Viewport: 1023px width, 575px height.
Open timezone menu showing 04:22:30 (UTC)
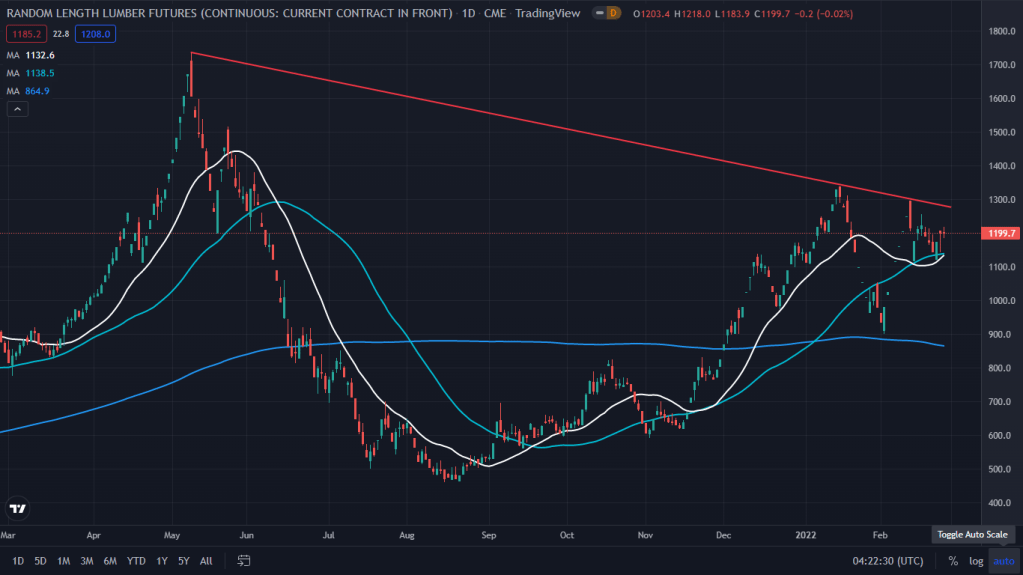coord(889,561)
